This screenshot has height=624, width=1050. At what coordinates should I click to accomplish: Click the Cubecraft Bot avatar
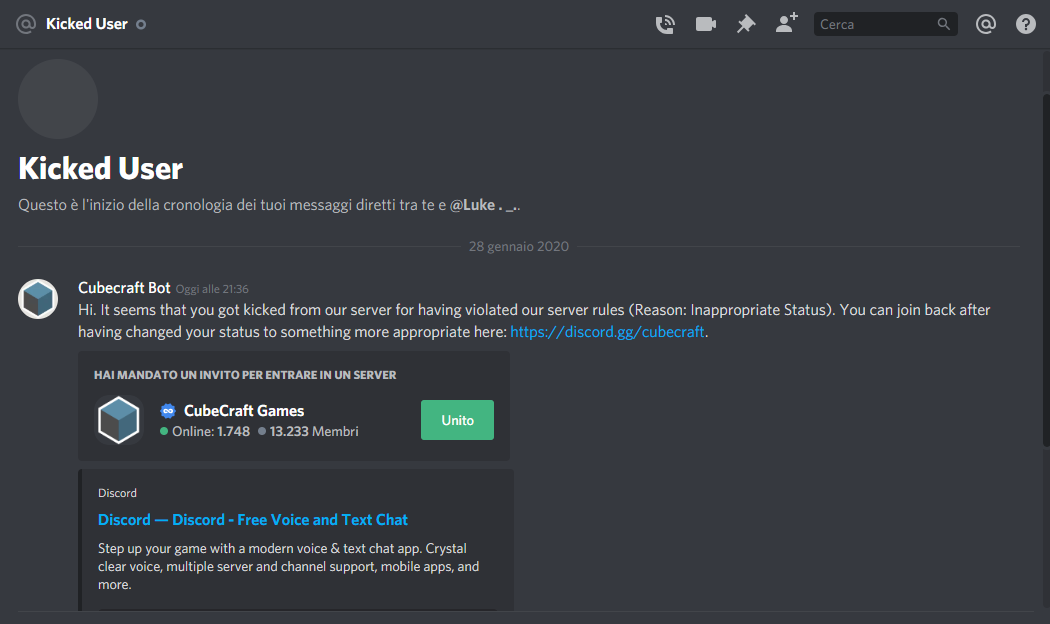[38, 299]
